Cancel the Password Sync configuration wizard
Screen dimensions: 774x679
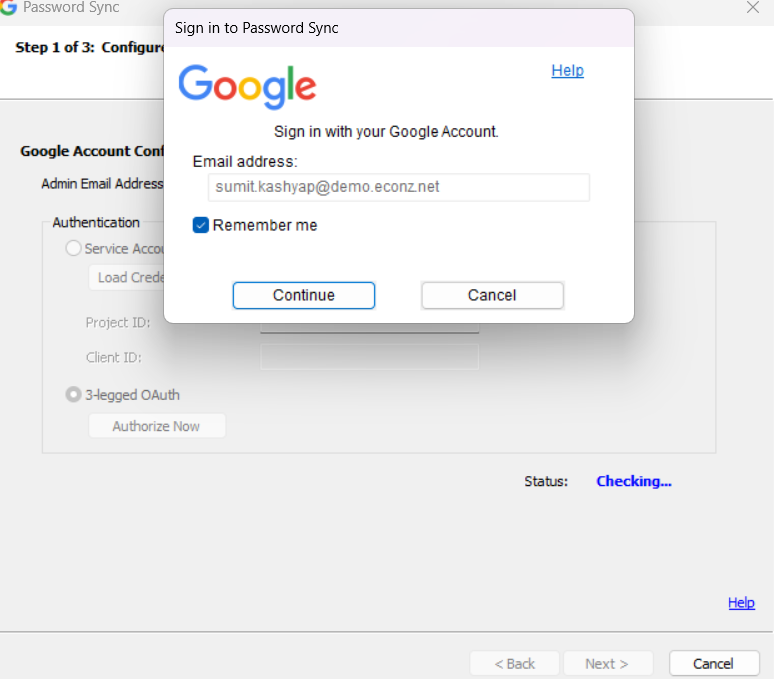714,664
